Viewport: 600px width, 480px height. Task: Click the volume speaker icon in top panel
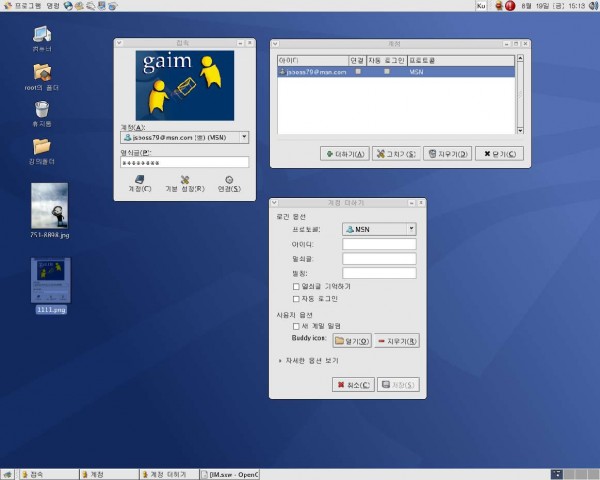pos(593,6)
